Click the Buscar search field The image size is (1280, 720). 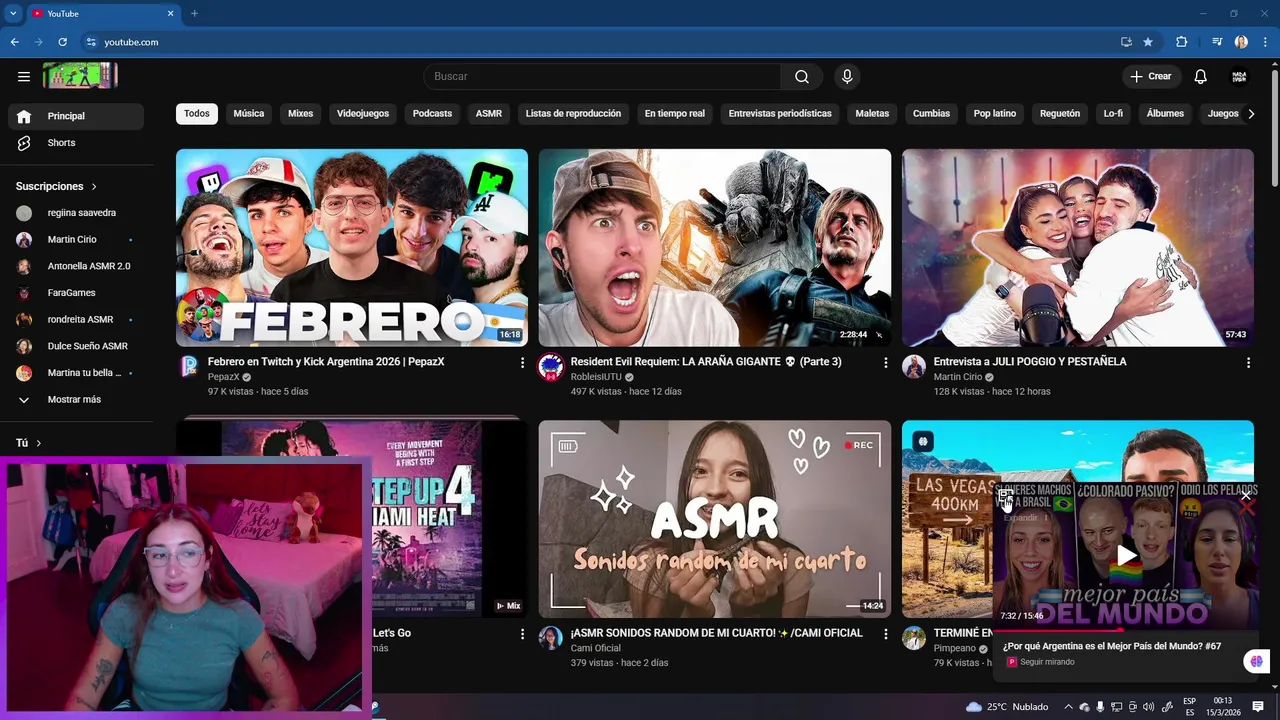(602, 77)
